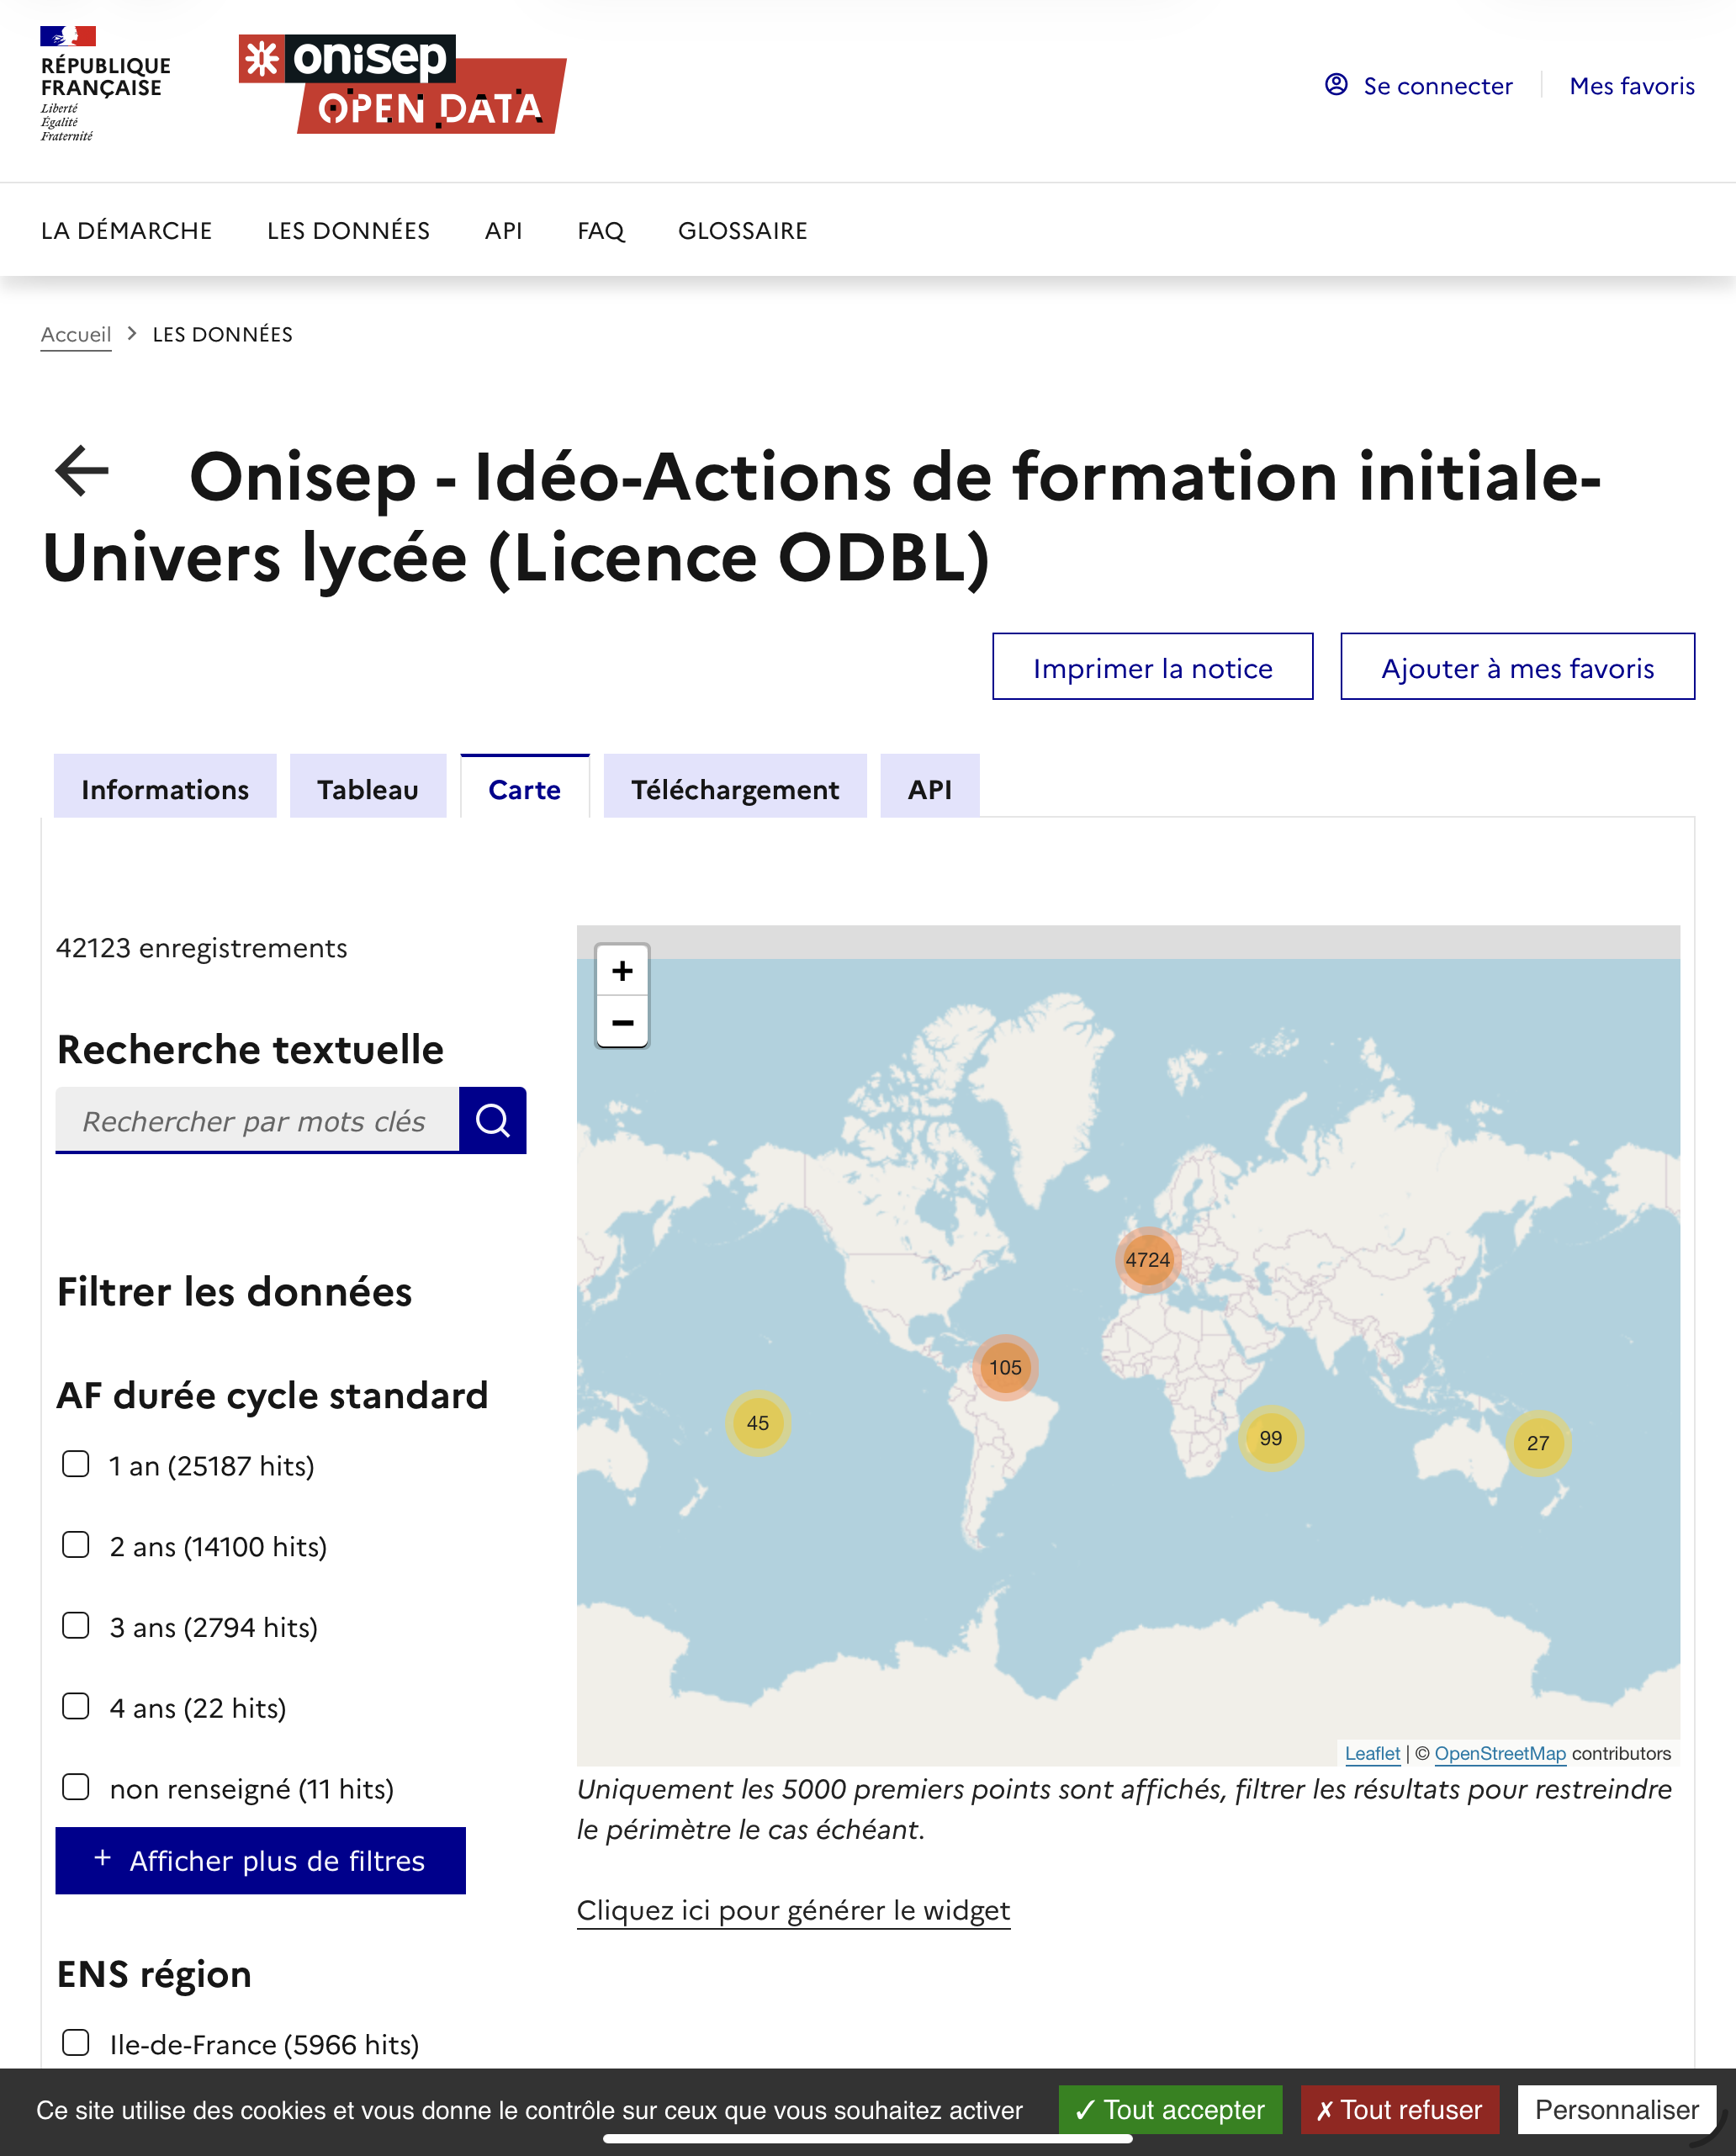Open the widget generation link
Viewport: 1736px width, 2156px height.
(793, 1910)
